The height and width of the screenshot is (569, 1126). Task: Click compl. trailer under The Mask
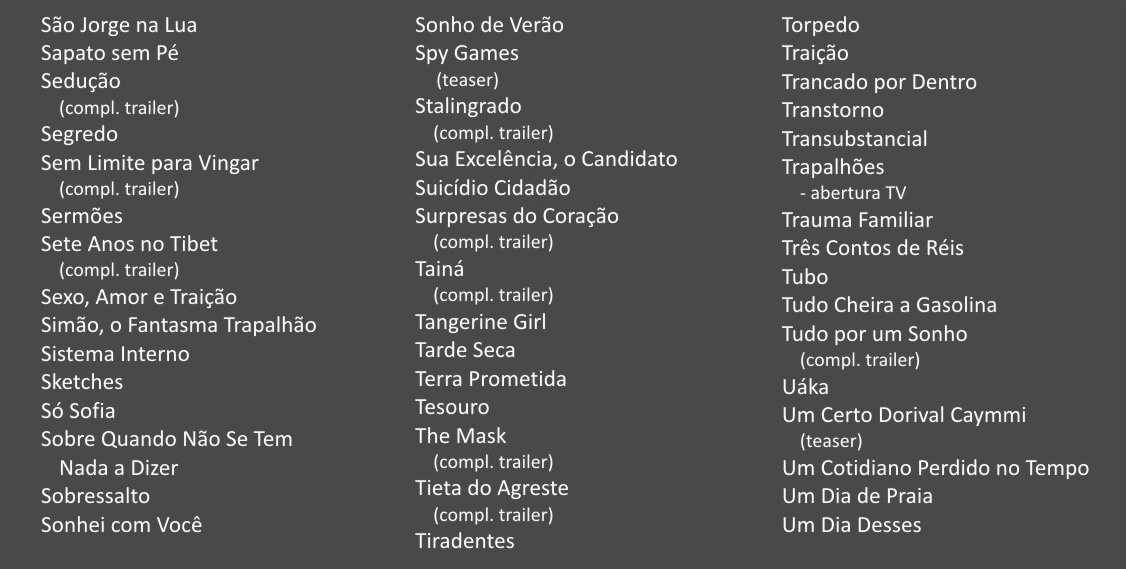493,462
